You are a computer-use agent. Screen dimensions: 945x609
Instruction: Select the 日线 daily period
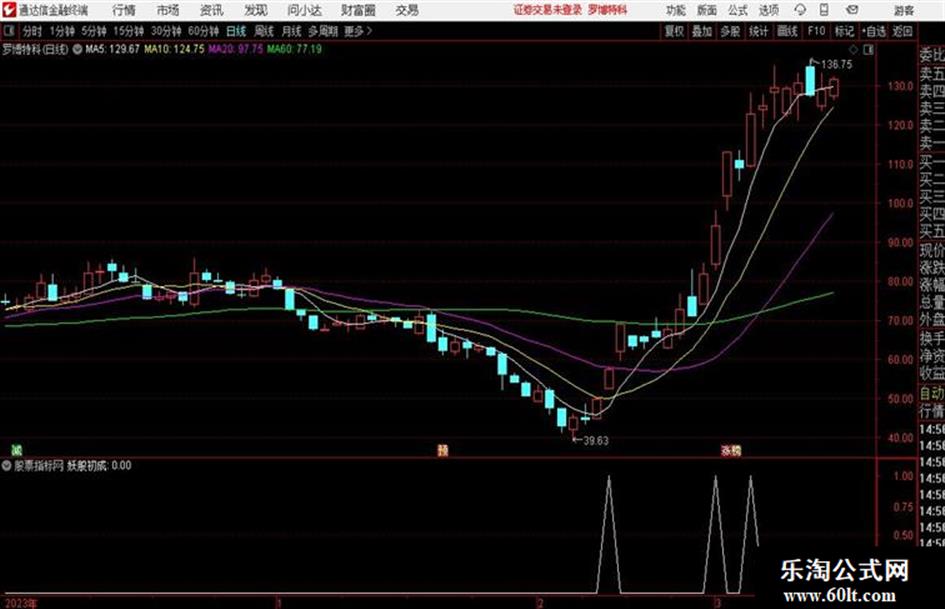(x=236, y=31)
